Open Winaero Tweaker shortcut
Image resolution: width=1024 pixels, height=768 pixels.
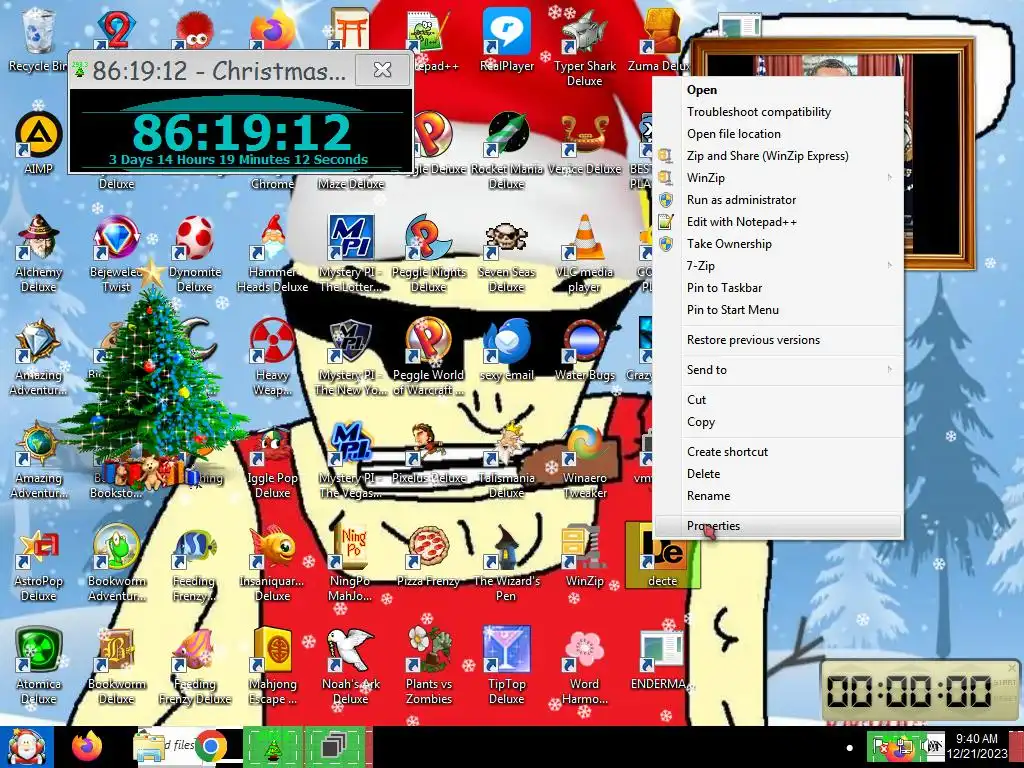(584, 460)
